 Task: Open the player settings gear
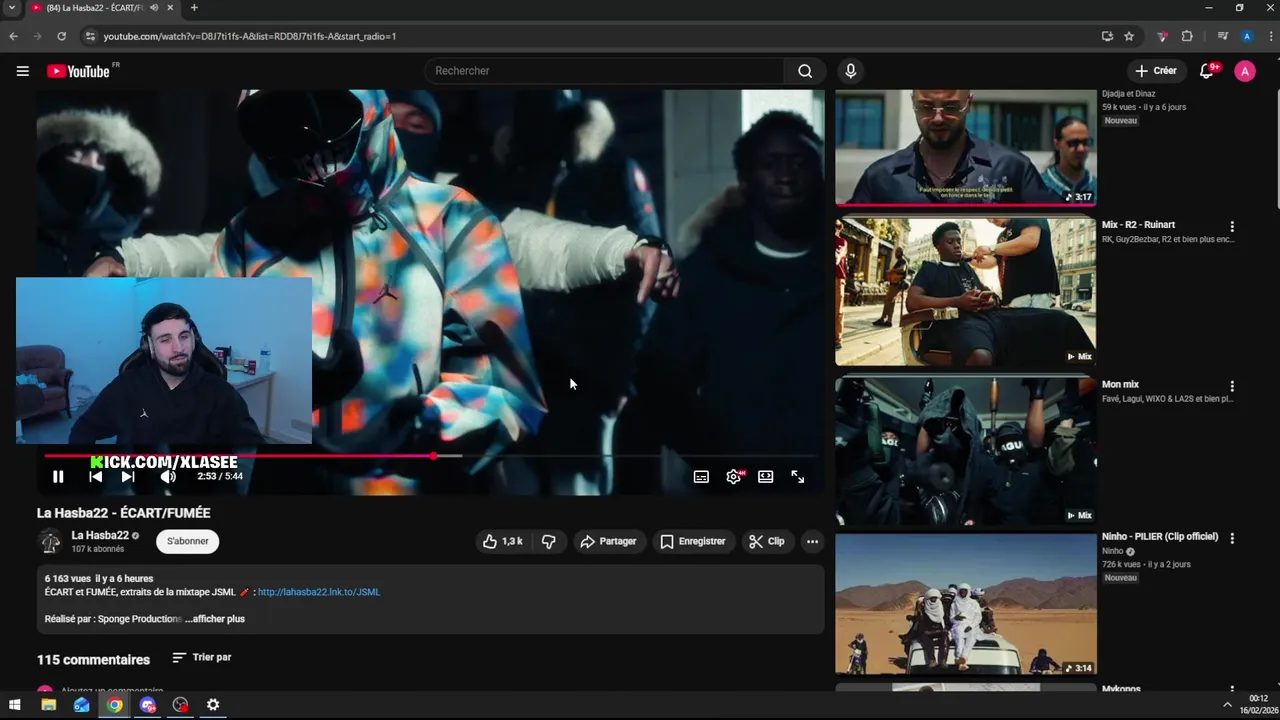click(x=734, y=477)
